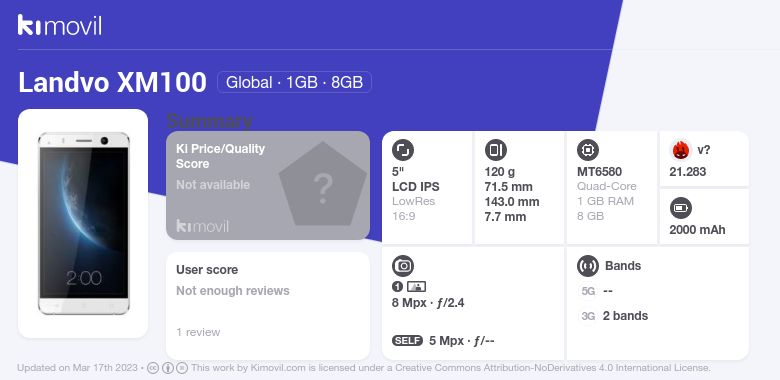
Task: Click the Landvo XM100 title
Action: pyautogui.click(x=112, y=82)
